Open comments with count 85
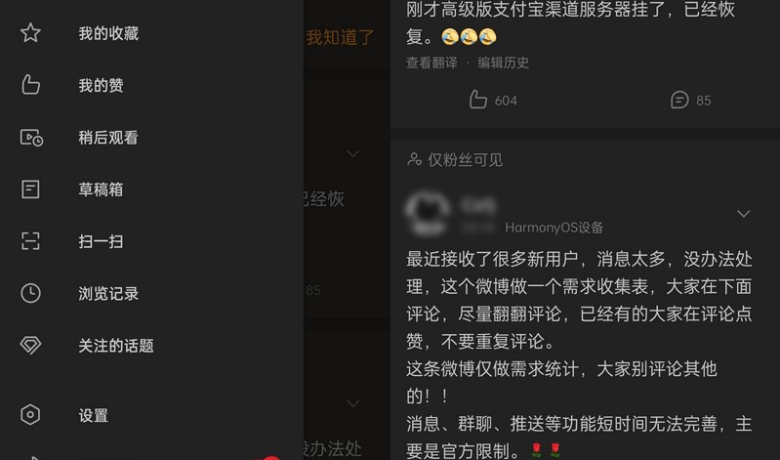The image size is (780, 460). click(680, 100)
